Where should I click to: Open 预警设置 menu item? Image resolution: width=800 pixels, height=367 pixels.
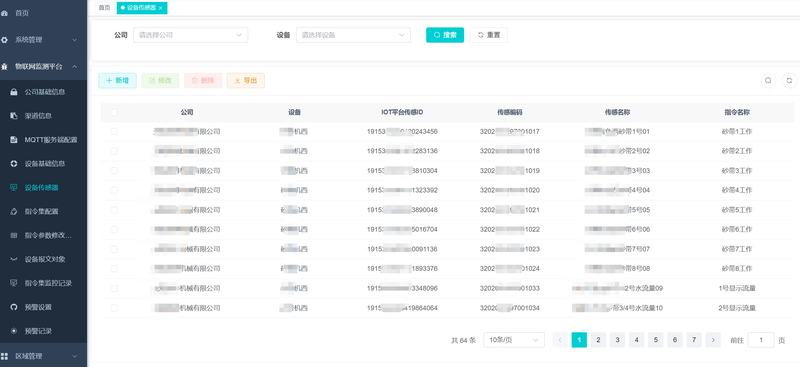tap(43, 307)
